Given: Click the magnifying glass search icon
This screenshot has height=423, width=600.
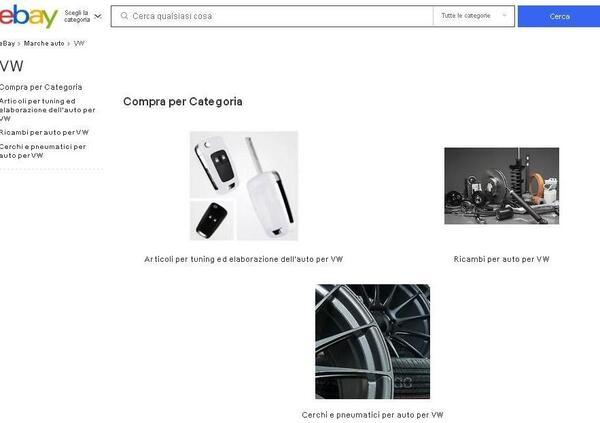Looking at the screenshot, I should point(124,16).
